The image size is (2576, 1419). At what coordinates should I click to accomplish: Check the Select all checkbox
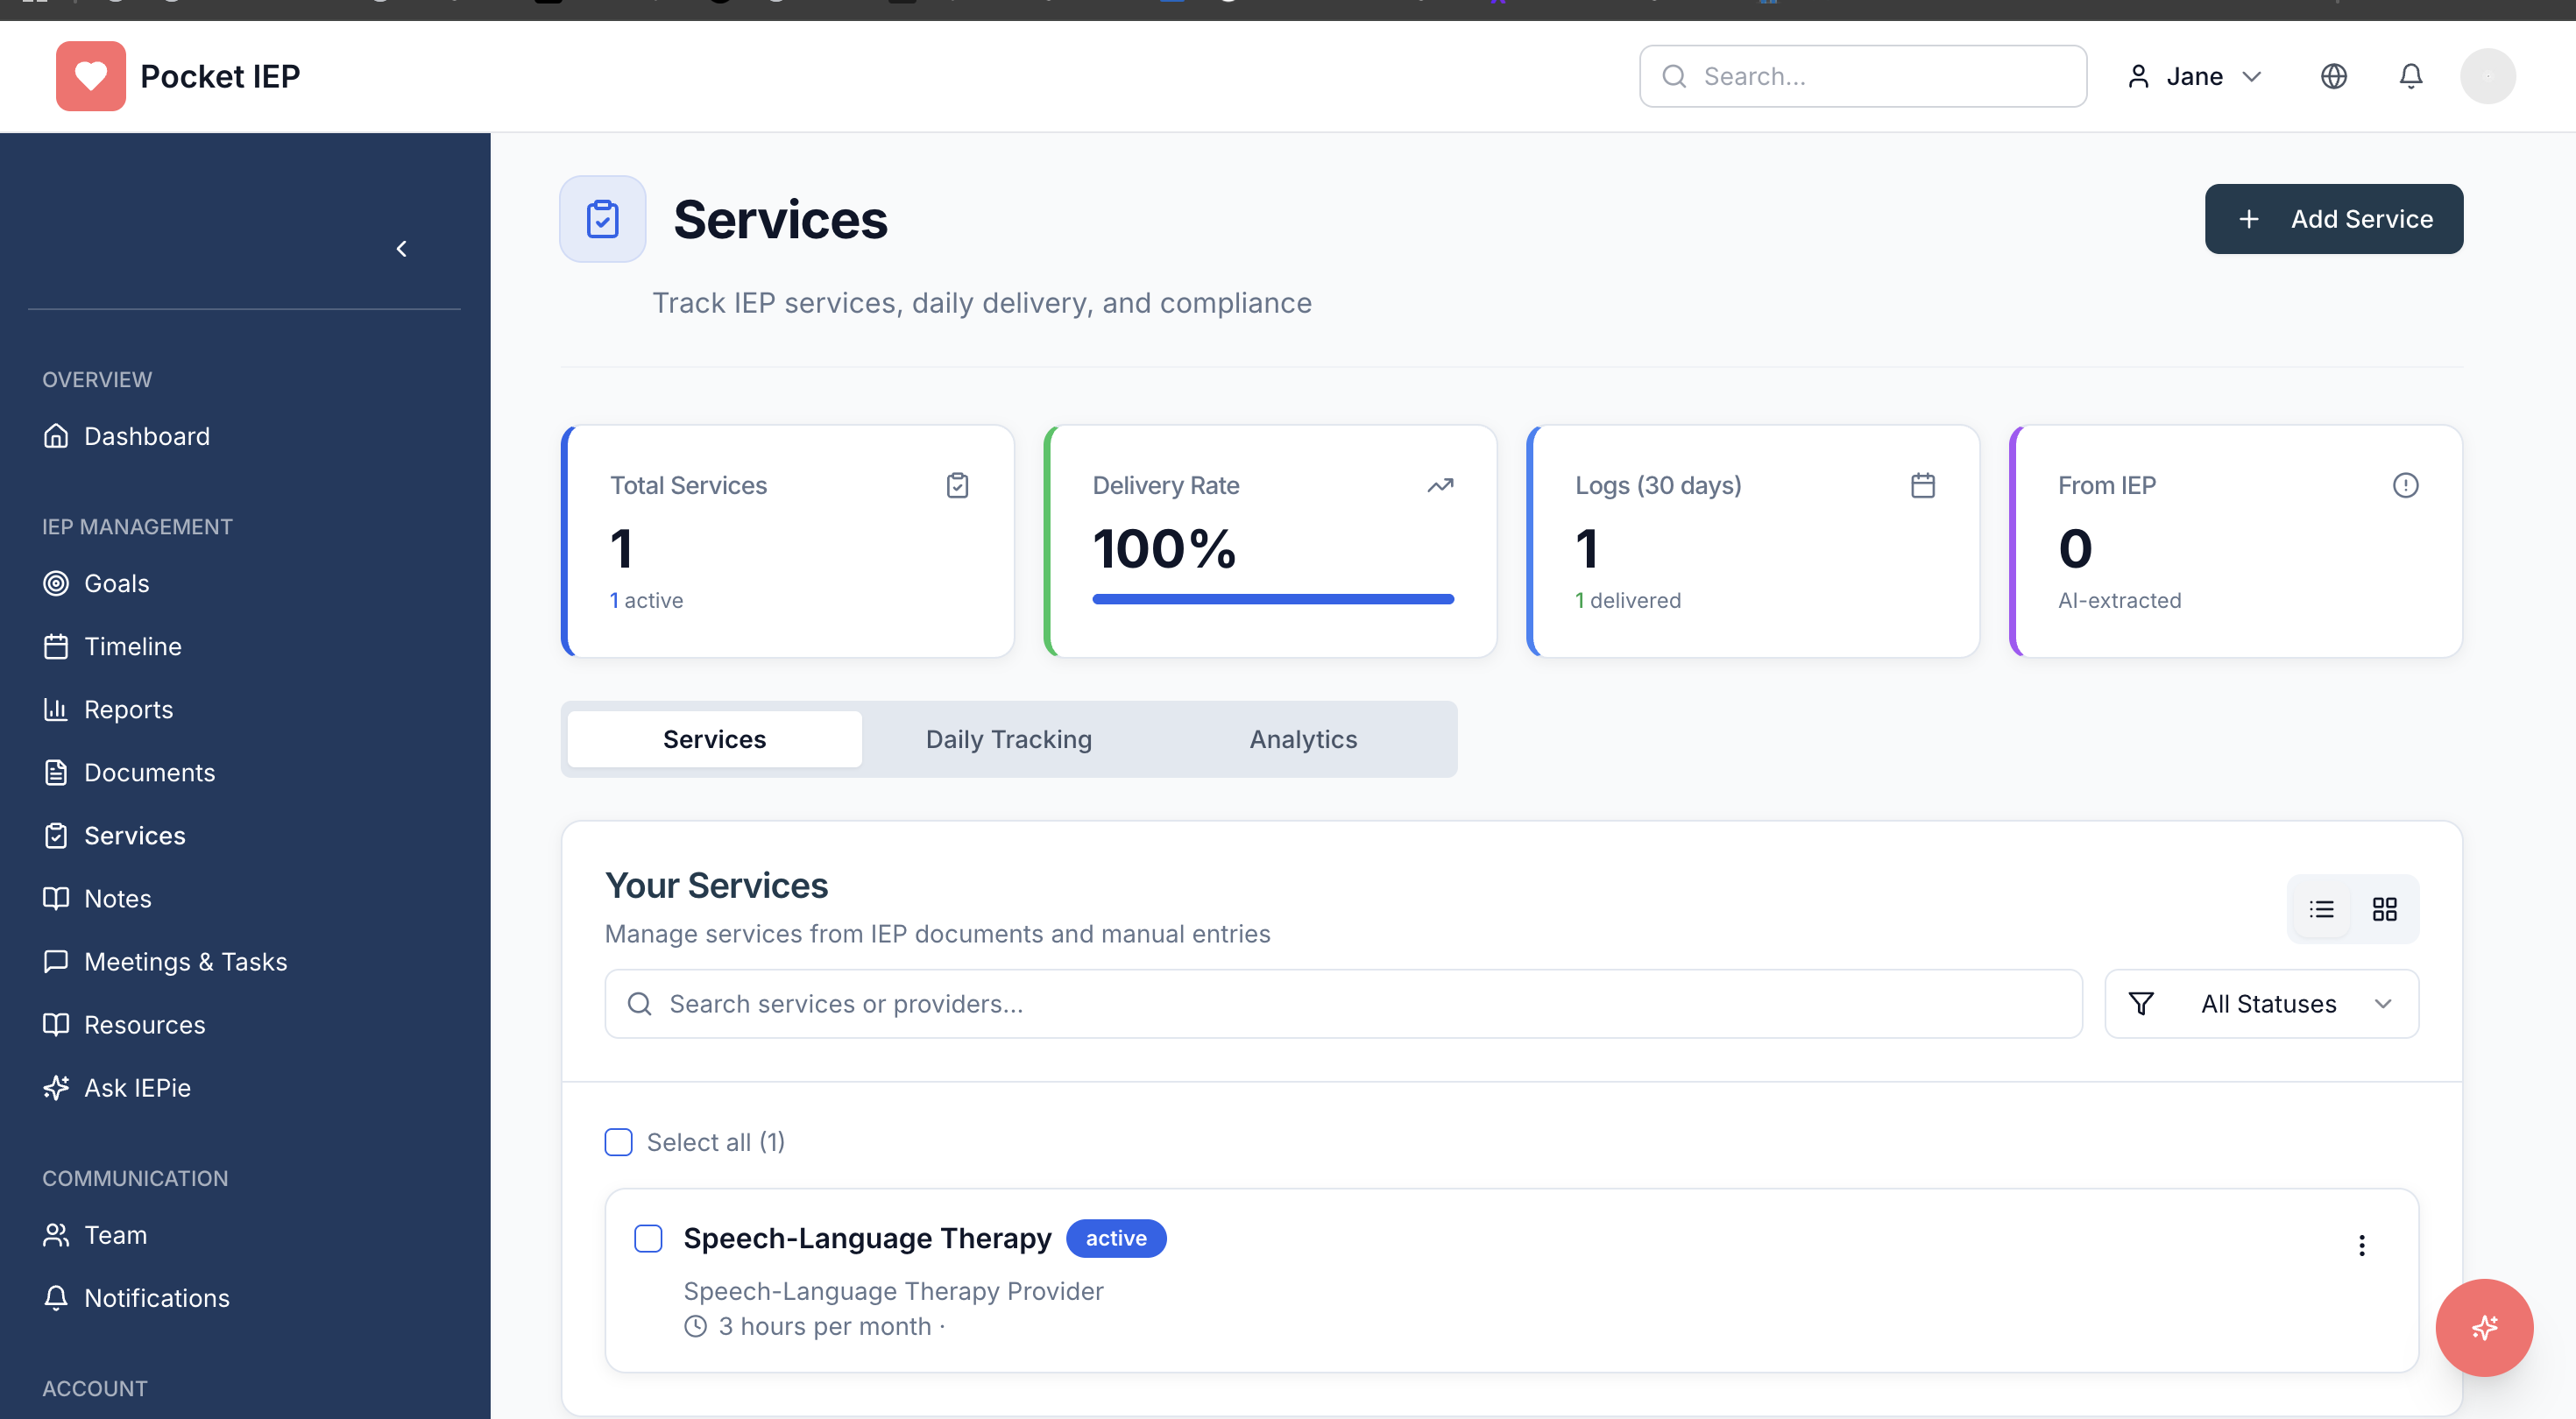click(x=619, y=1142)
